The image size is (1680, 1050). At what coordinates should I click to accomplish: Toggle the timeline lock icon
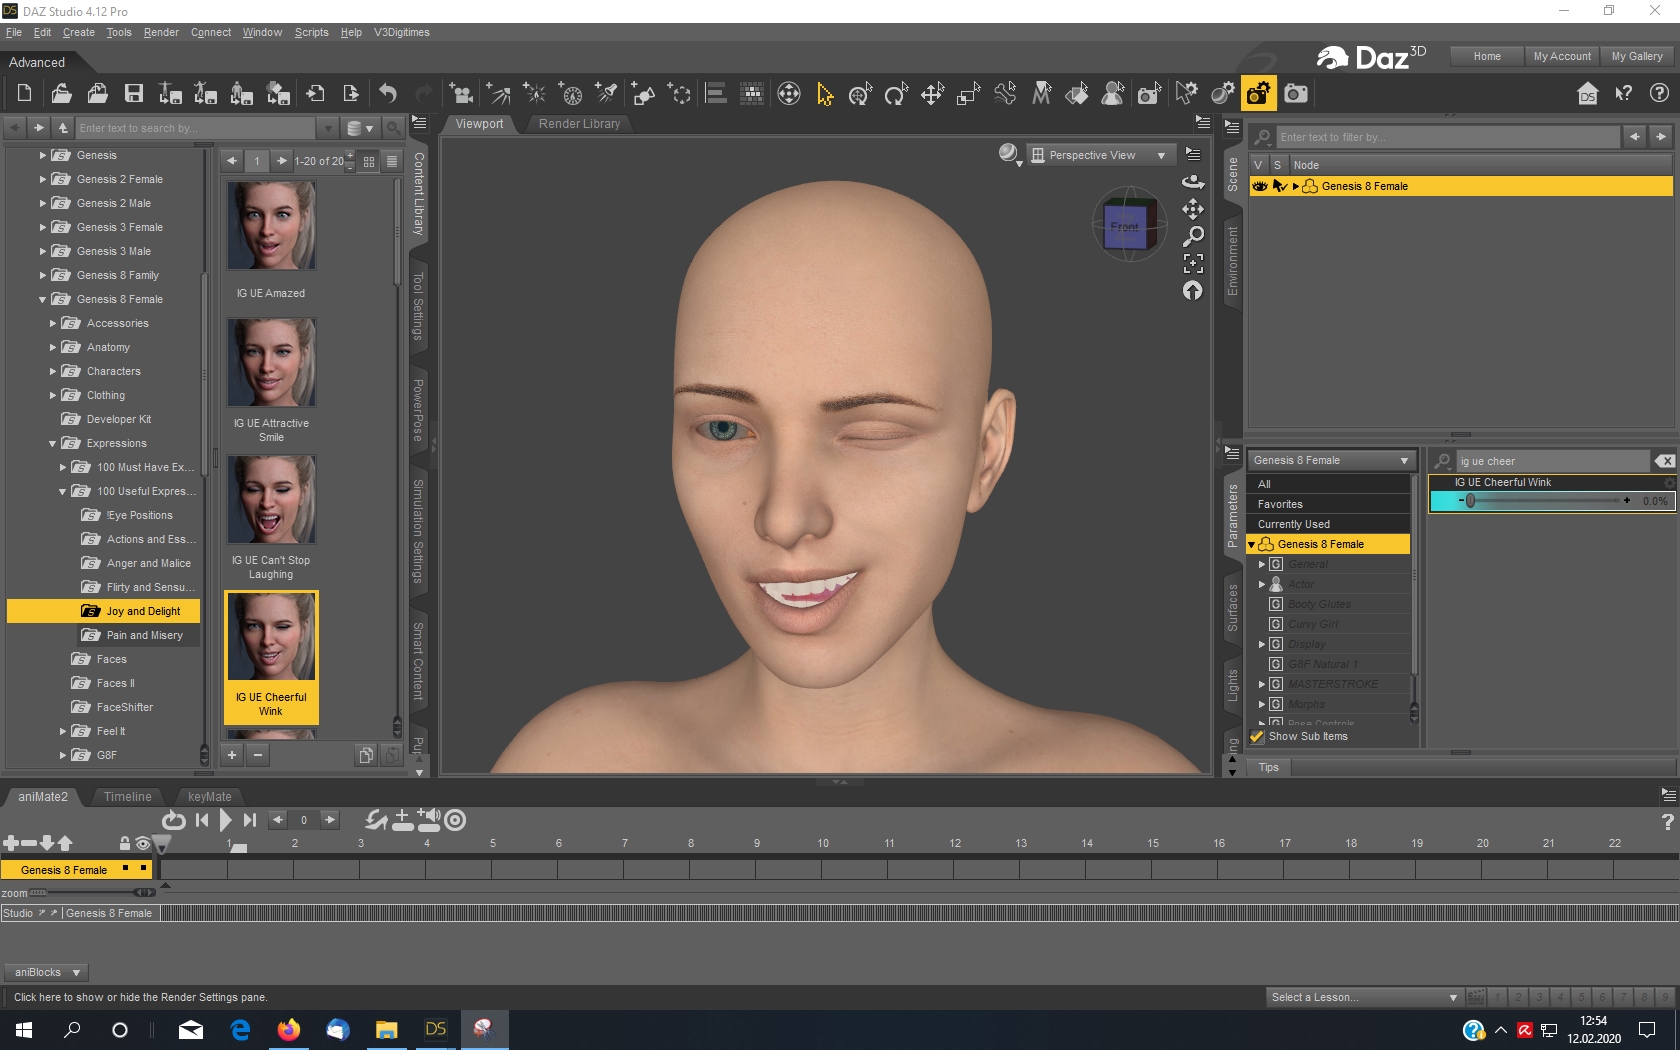point(124,843)
